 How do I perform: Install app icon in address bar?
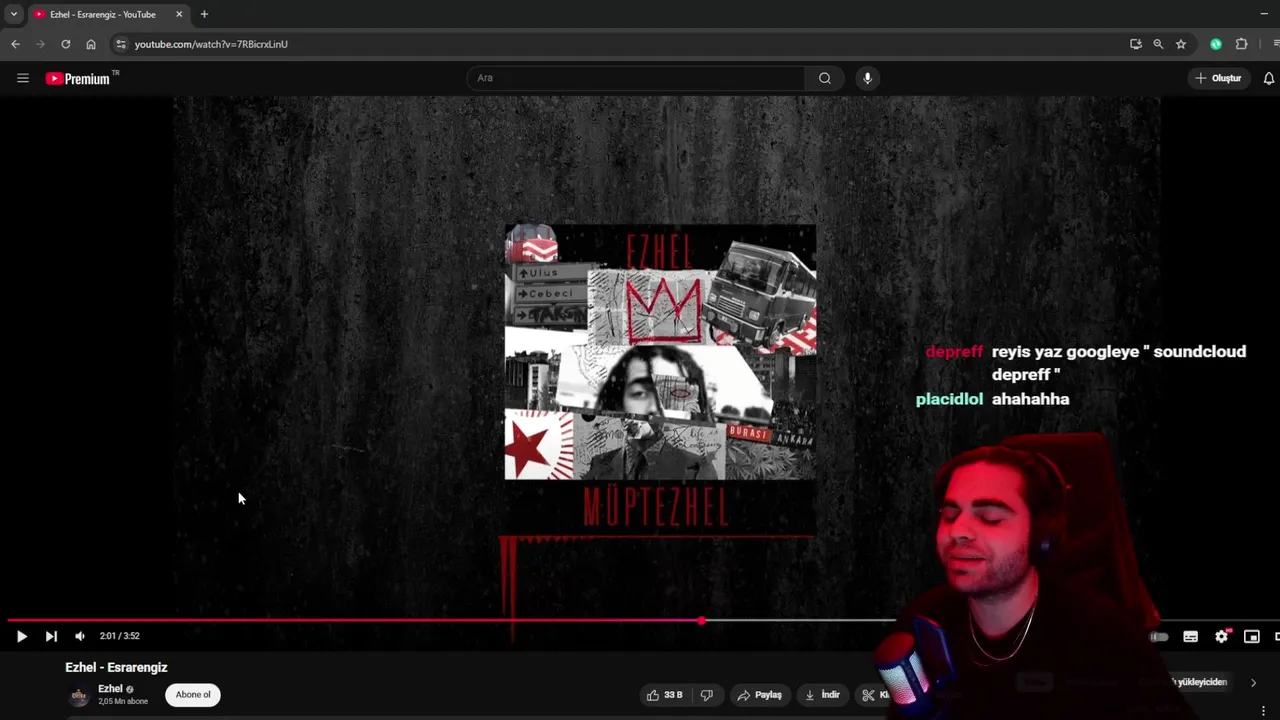click(1136, 44)
